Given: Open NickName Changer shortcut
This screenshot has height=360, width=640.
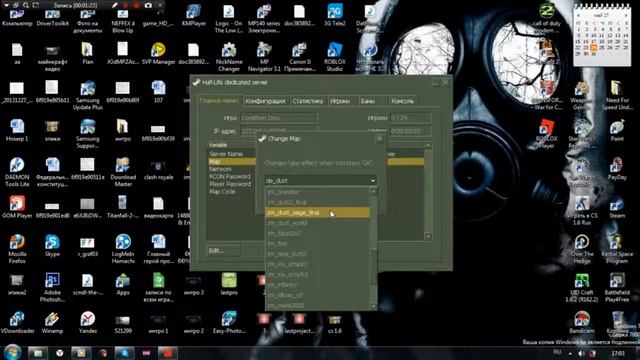Looking at the screenshot, I should (229, 57).
